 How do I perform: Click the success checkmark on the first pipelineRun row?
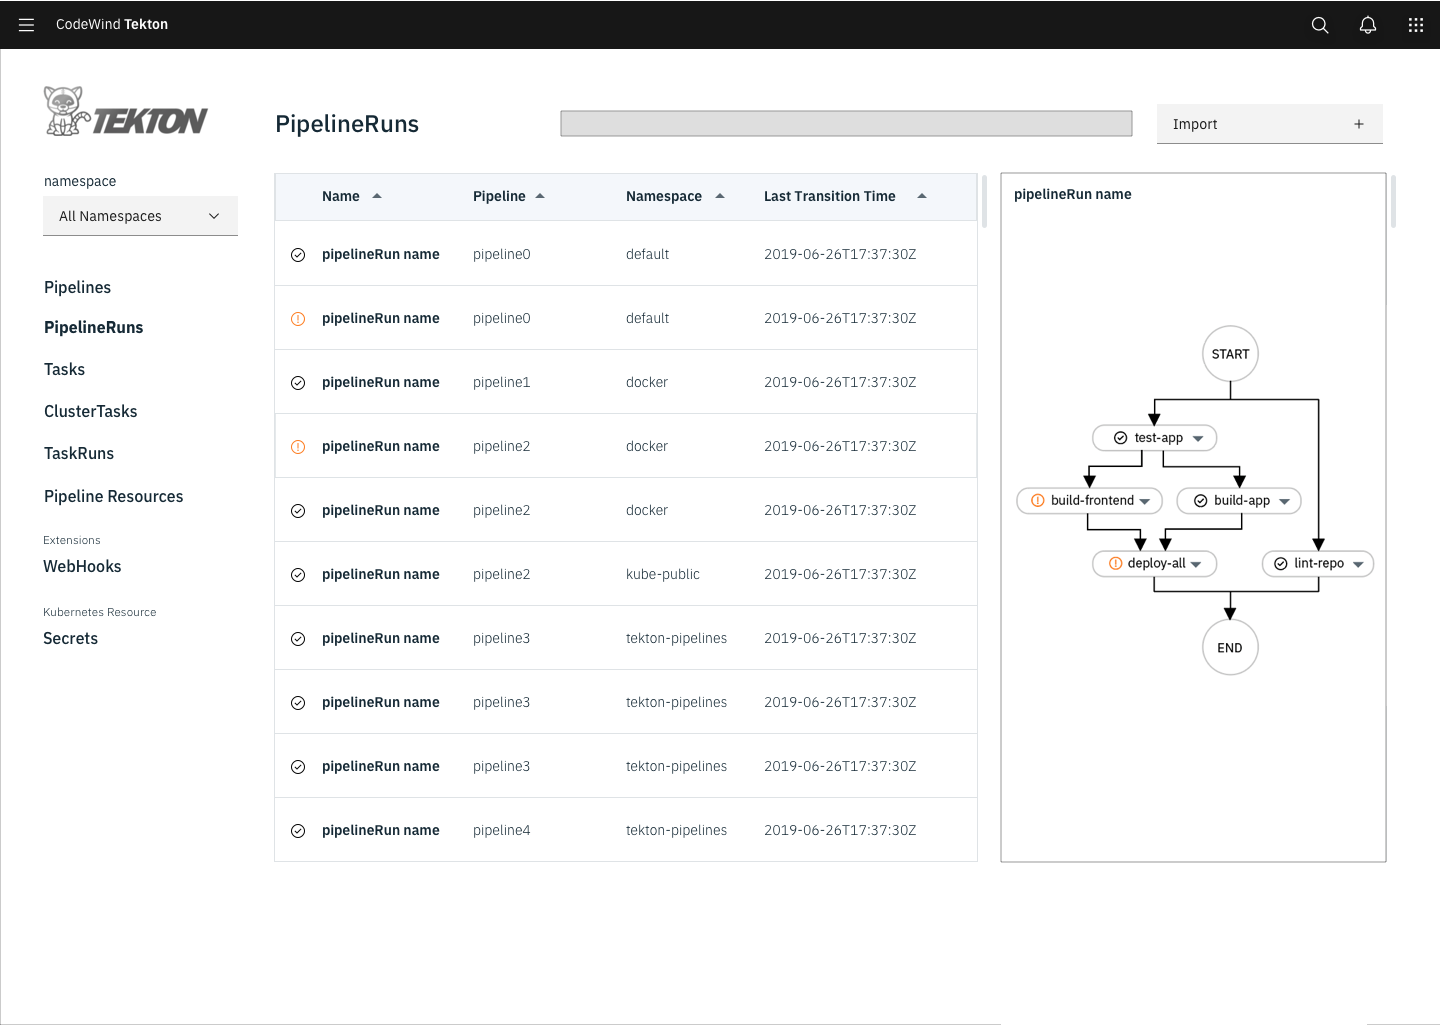point(298,254)
